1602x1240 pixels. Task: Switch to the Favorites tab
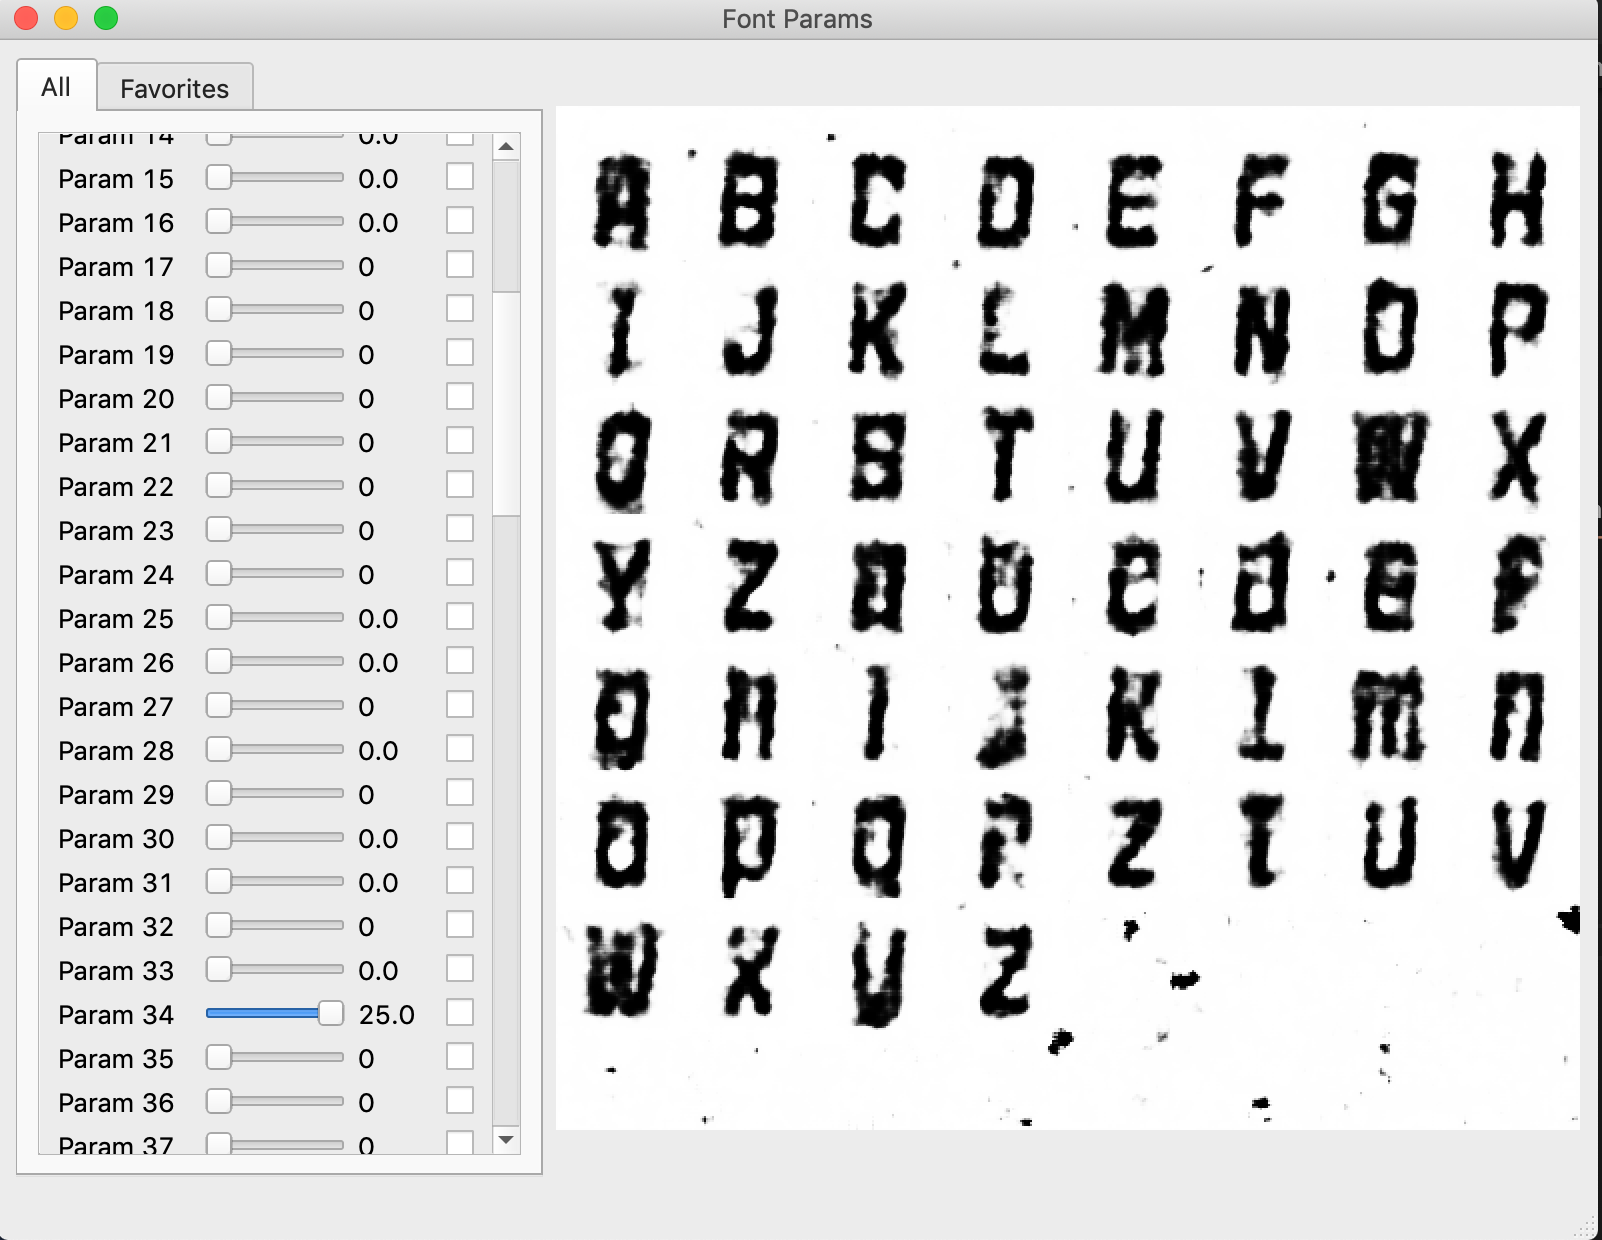(x=175, y=88)
